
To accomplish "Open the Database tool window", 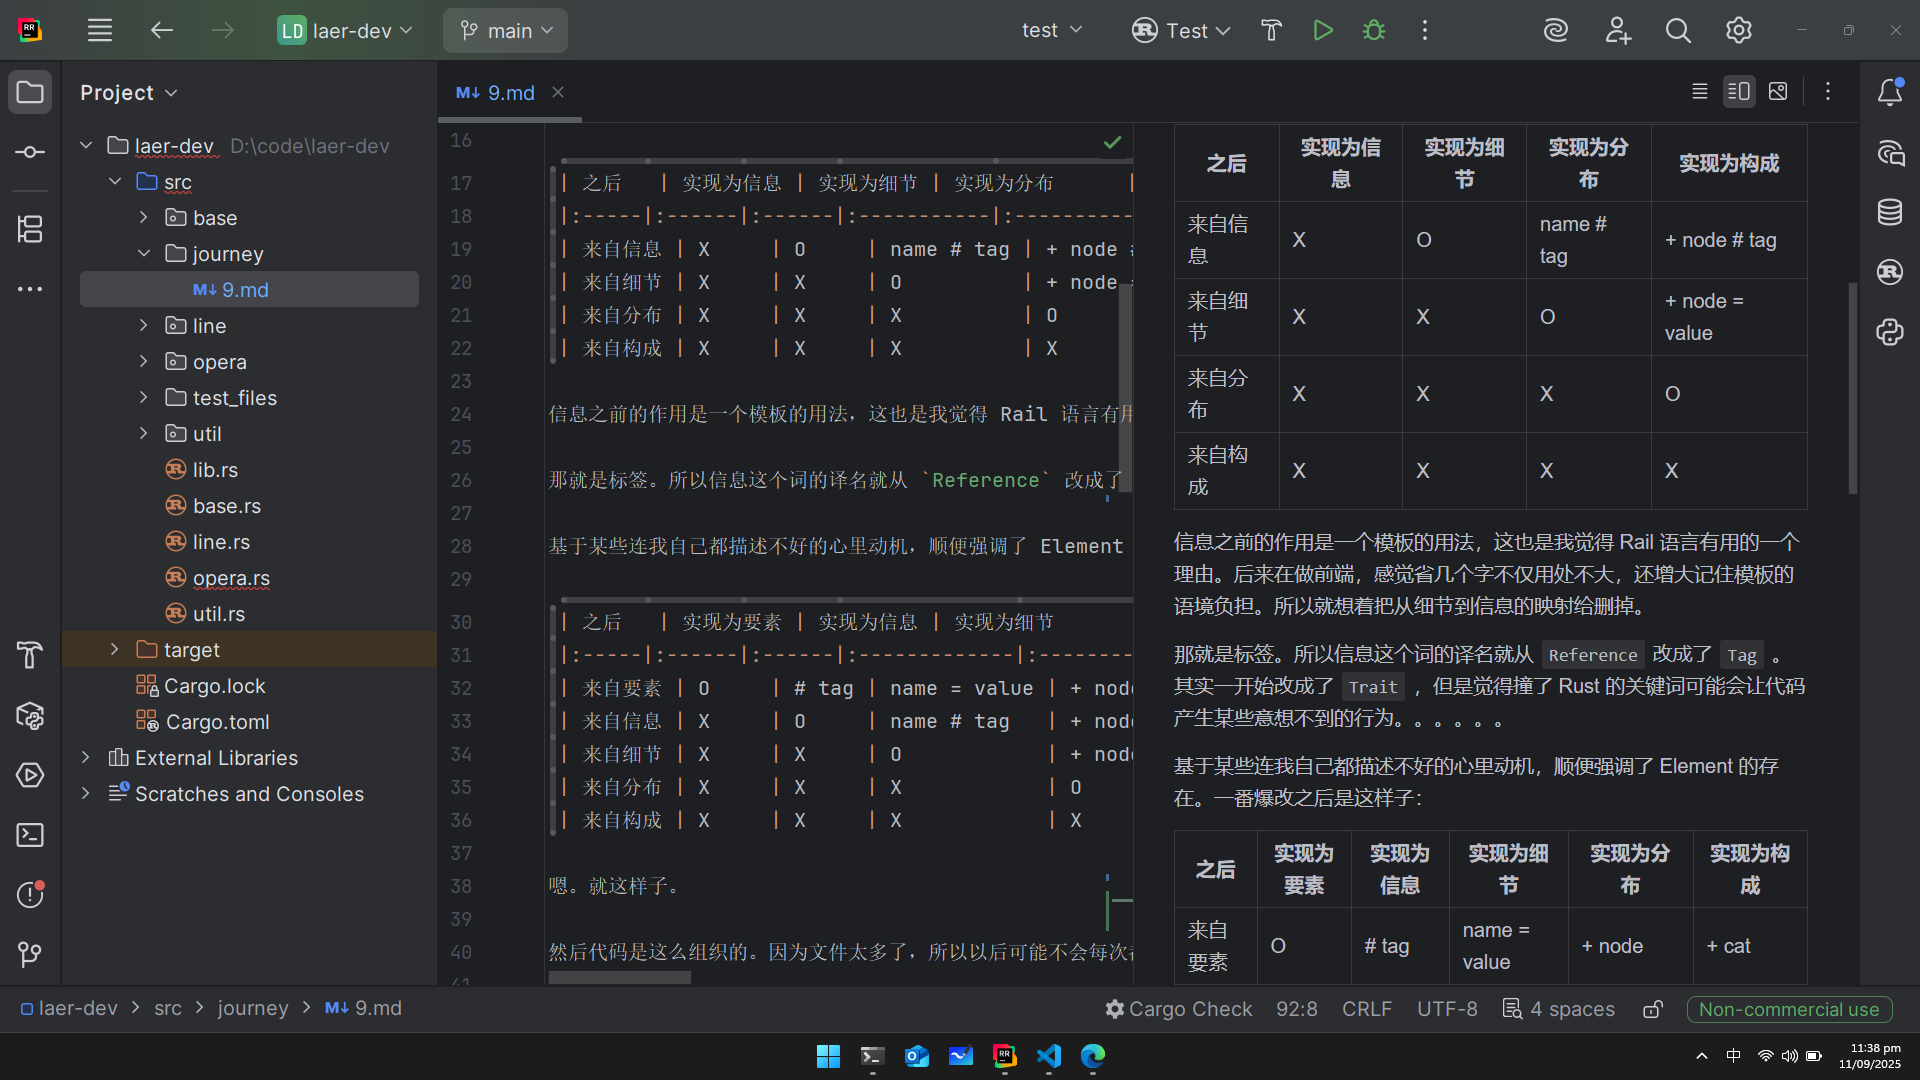I will click(1890, 212).
